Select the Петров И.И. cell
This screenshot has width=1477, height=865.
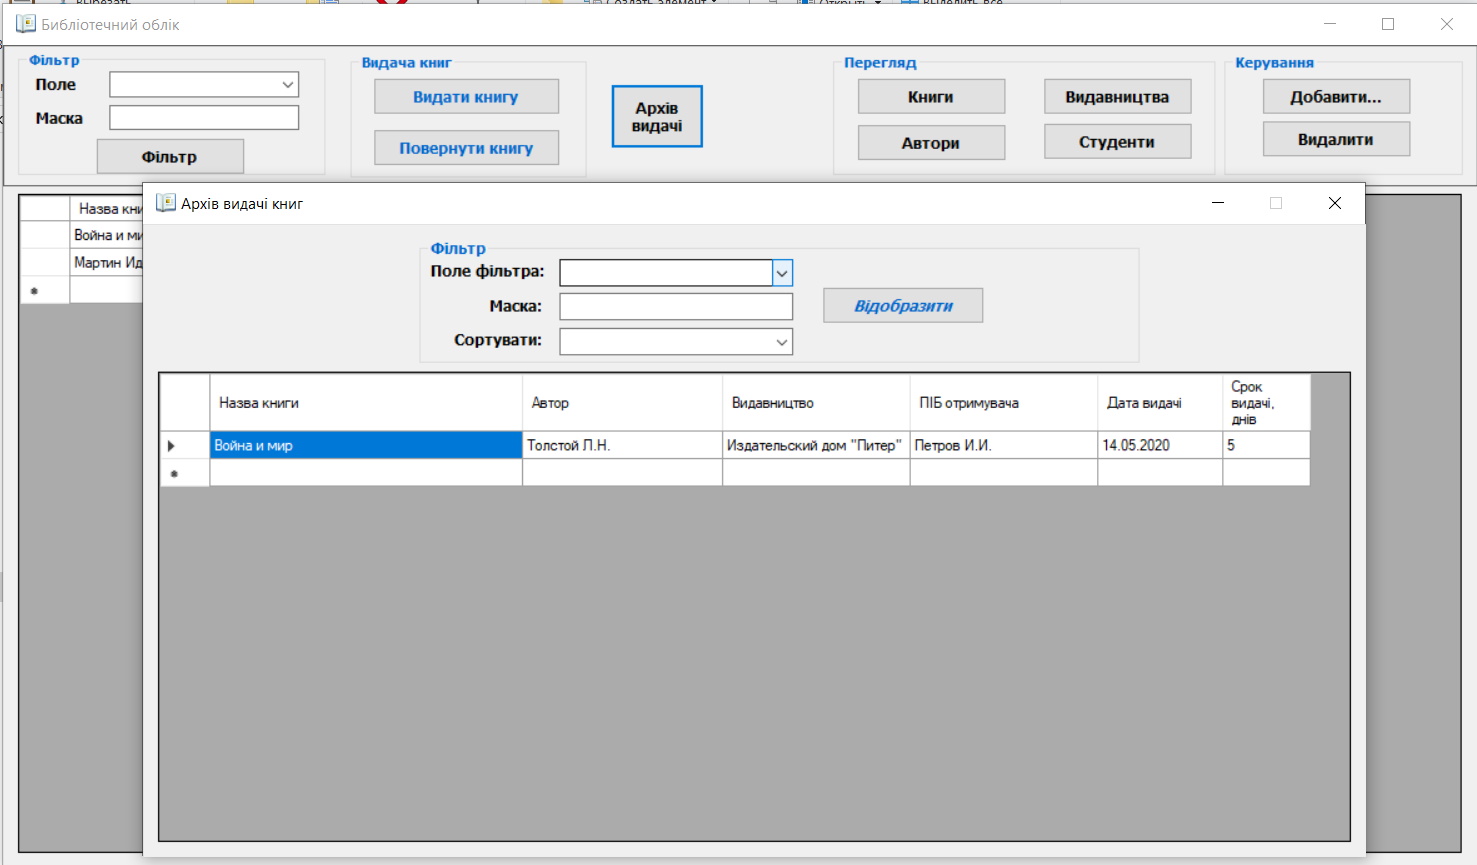pos(1004,446)
